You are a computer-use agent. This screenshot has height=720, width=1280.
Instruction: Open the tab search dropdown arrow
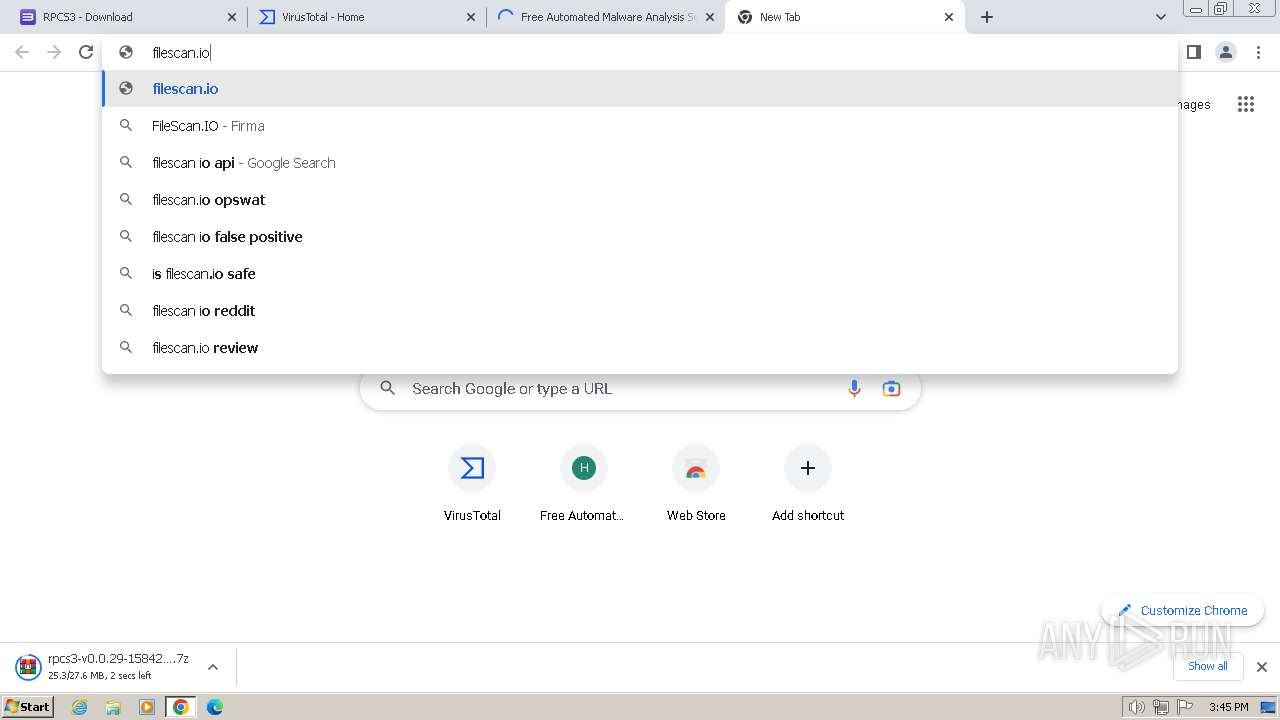tap(1160, 17)
